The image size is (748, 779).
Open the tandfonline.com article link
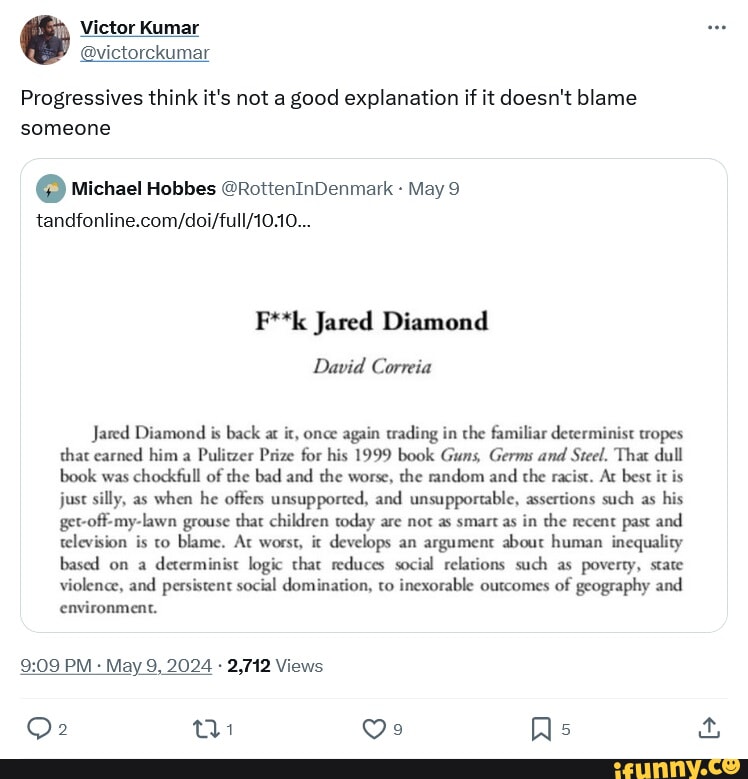coord(174,220)
